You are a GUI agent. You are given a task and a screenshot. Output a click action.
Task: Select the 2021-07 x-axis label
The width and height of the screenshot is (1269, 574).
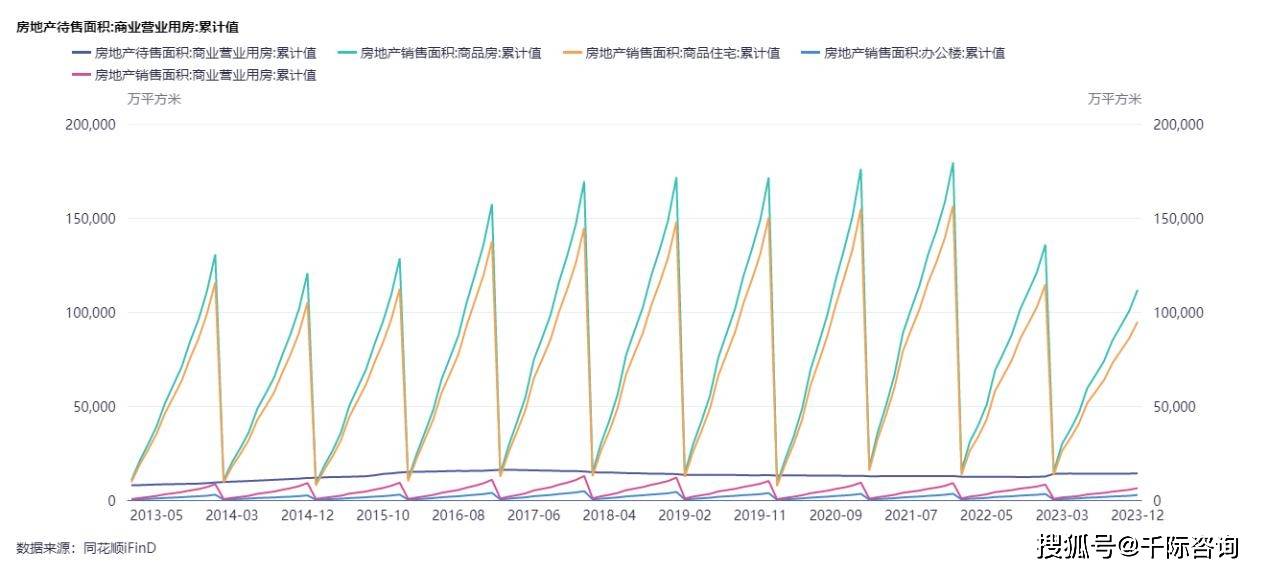click(914, 515)
